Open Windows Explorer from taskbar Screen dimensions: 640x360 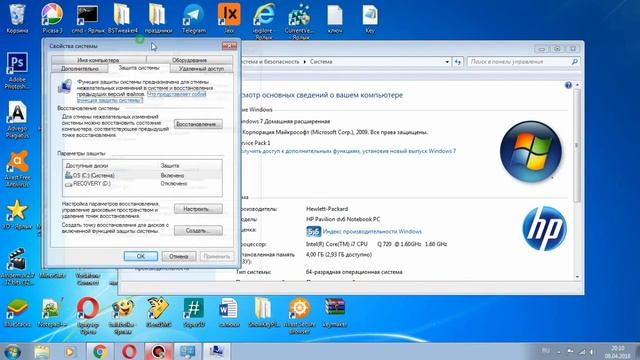42,351
